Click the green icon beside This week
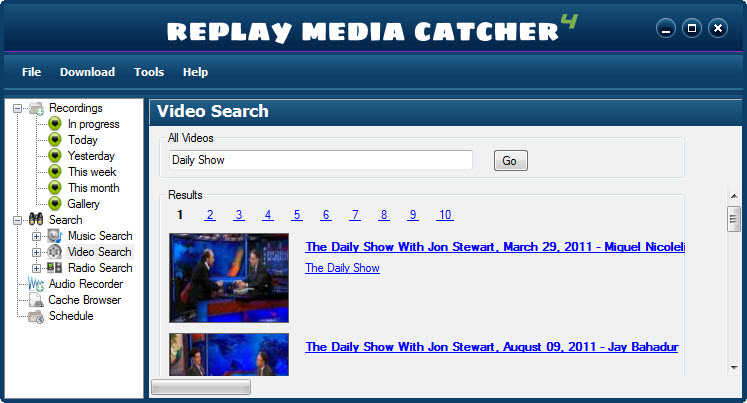 55,171
